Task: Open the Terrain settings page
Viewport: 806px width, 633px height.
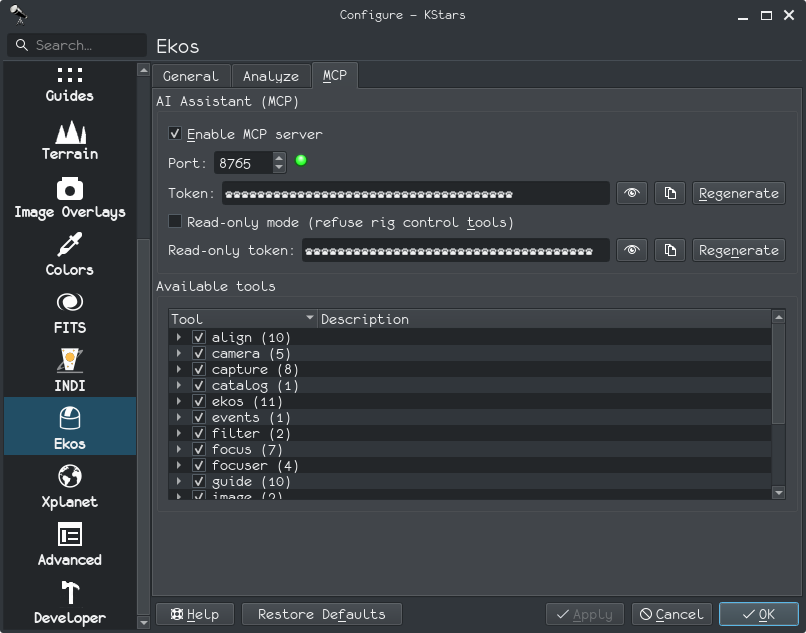Action: (69, 140)
